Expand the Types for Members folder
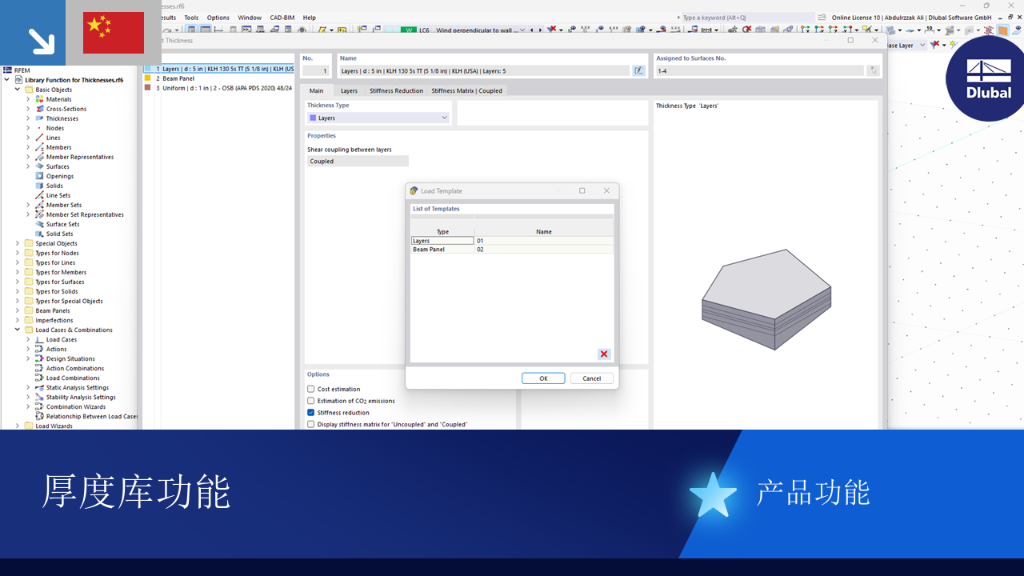Viewport: 1024px width, 576px height. 18,272
